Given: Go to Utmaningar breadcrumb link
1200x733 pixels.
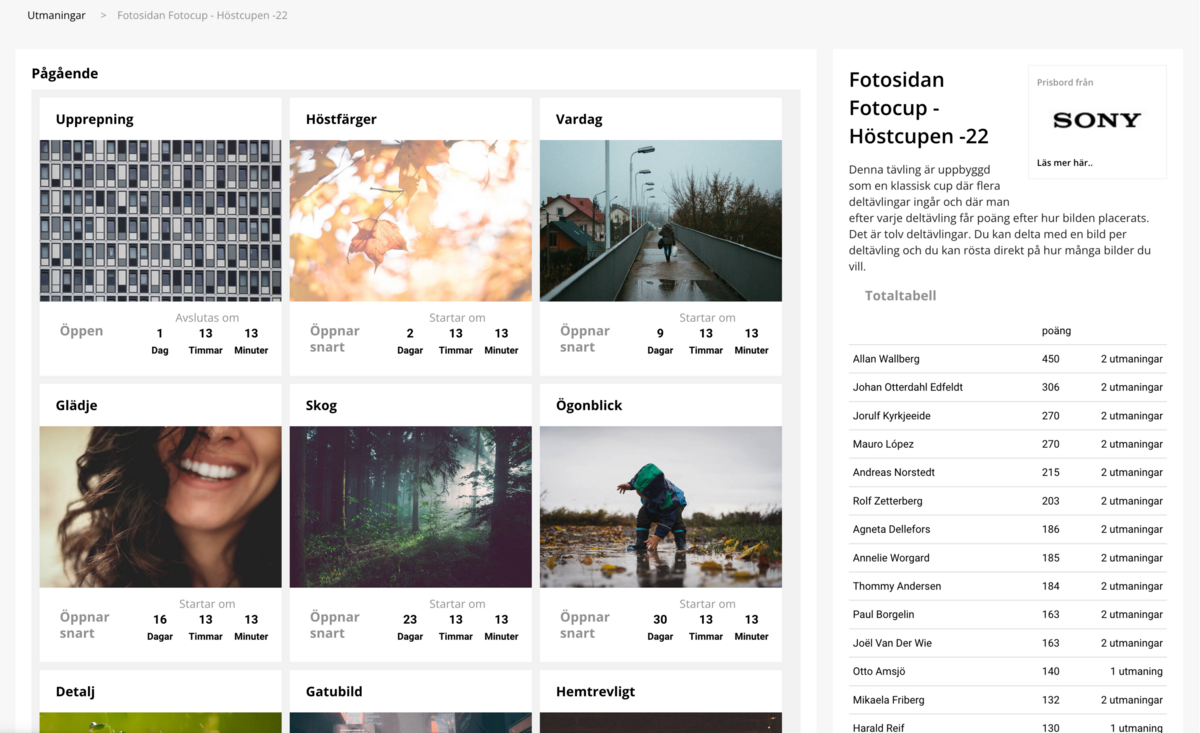Looking at the screenshot, I should pos(56,16).
